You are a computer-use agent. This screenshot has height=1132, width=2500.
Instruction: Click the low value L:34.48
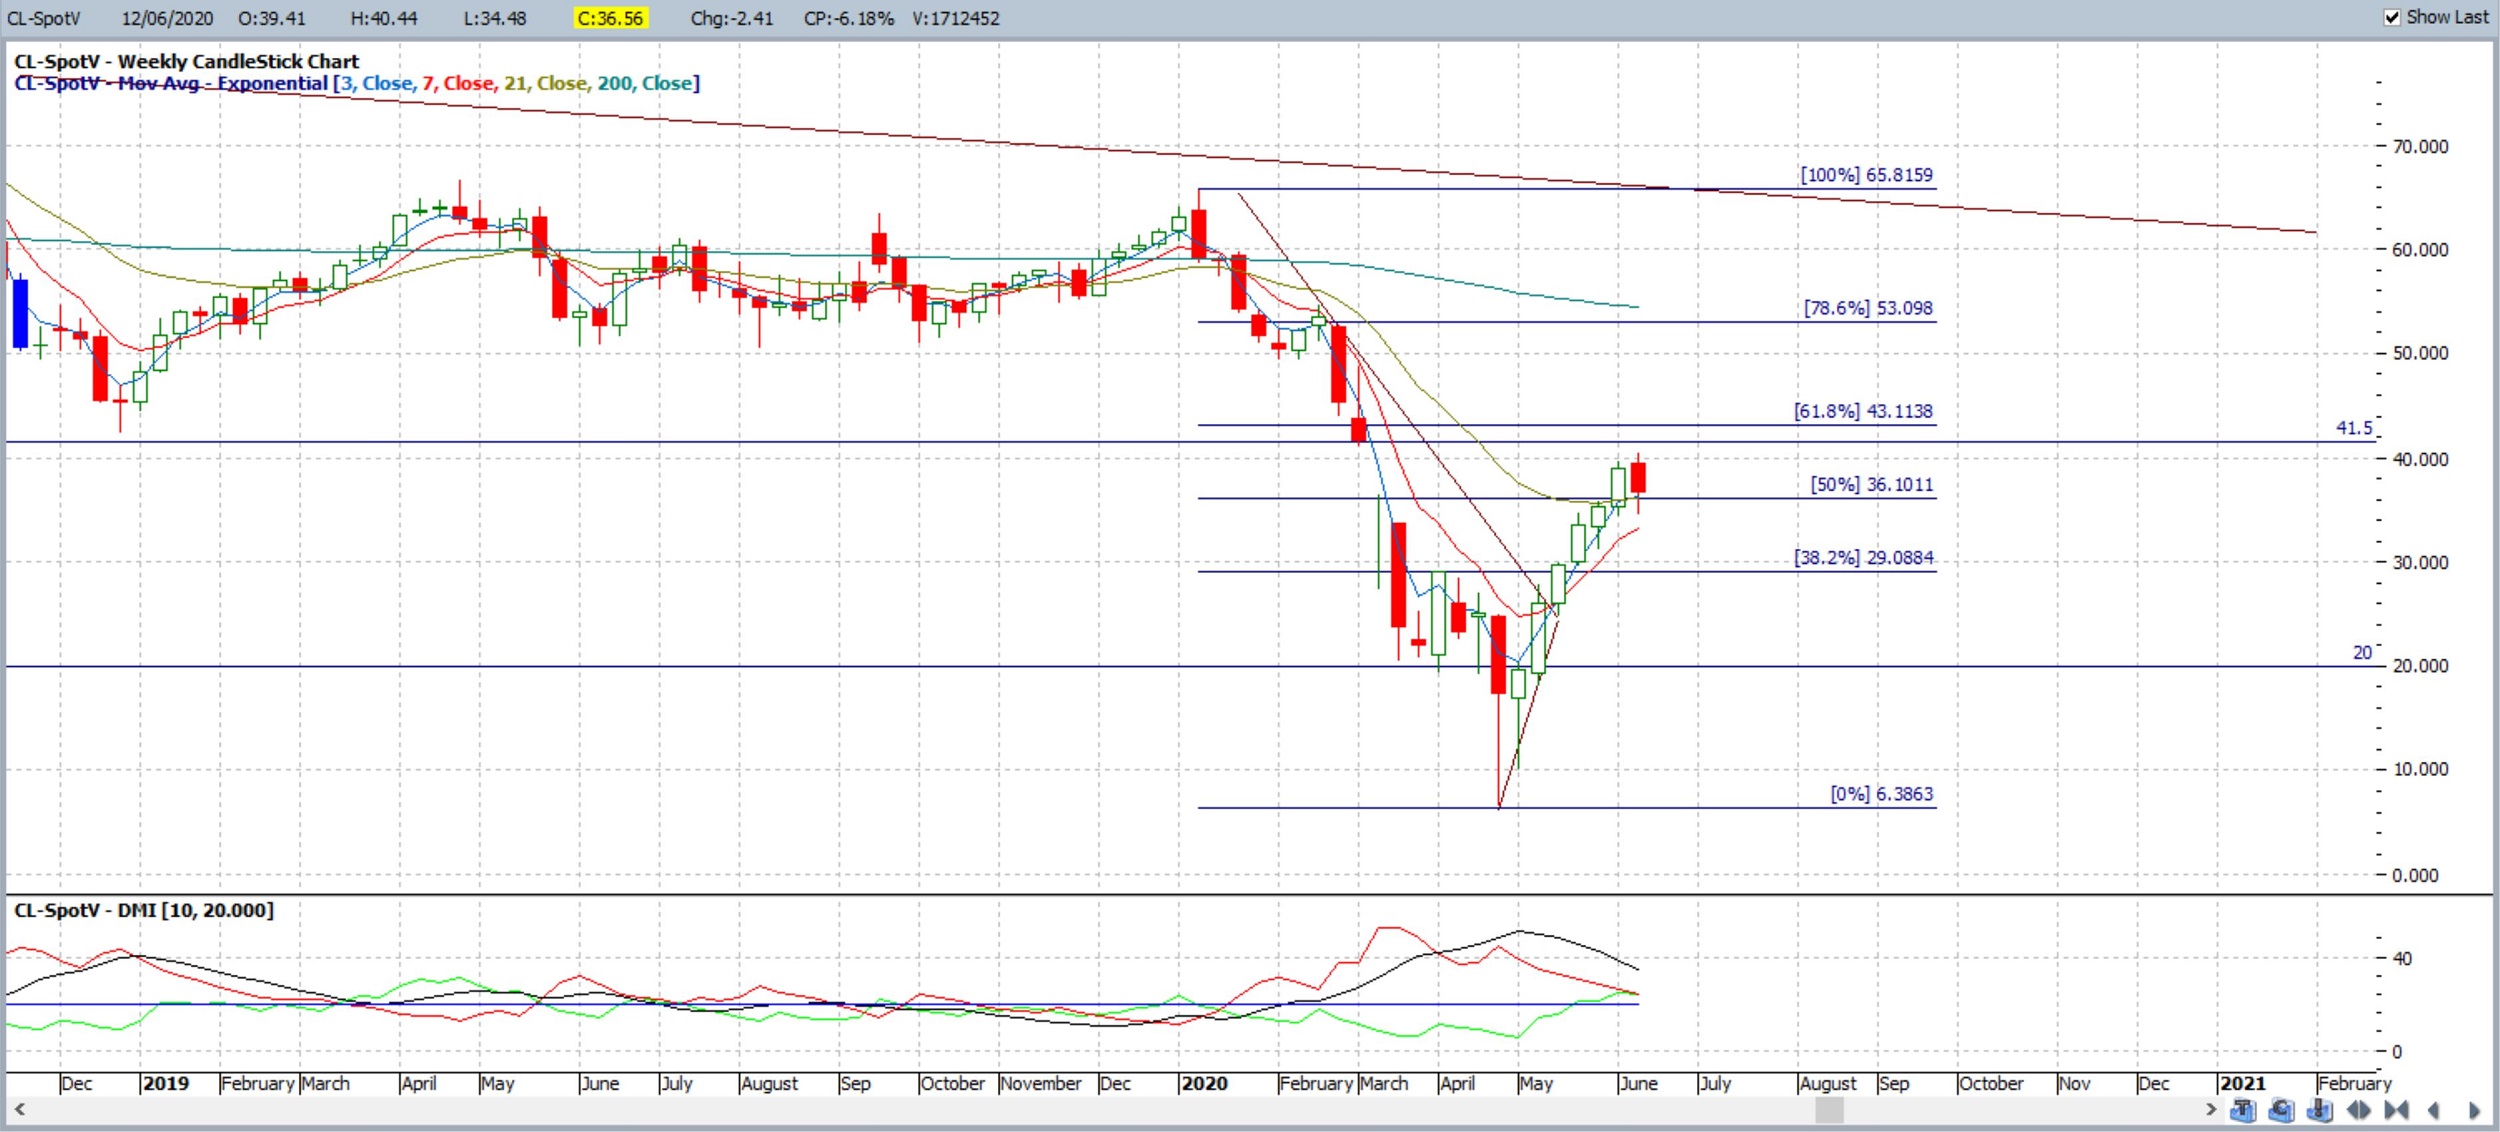(495, 18)
